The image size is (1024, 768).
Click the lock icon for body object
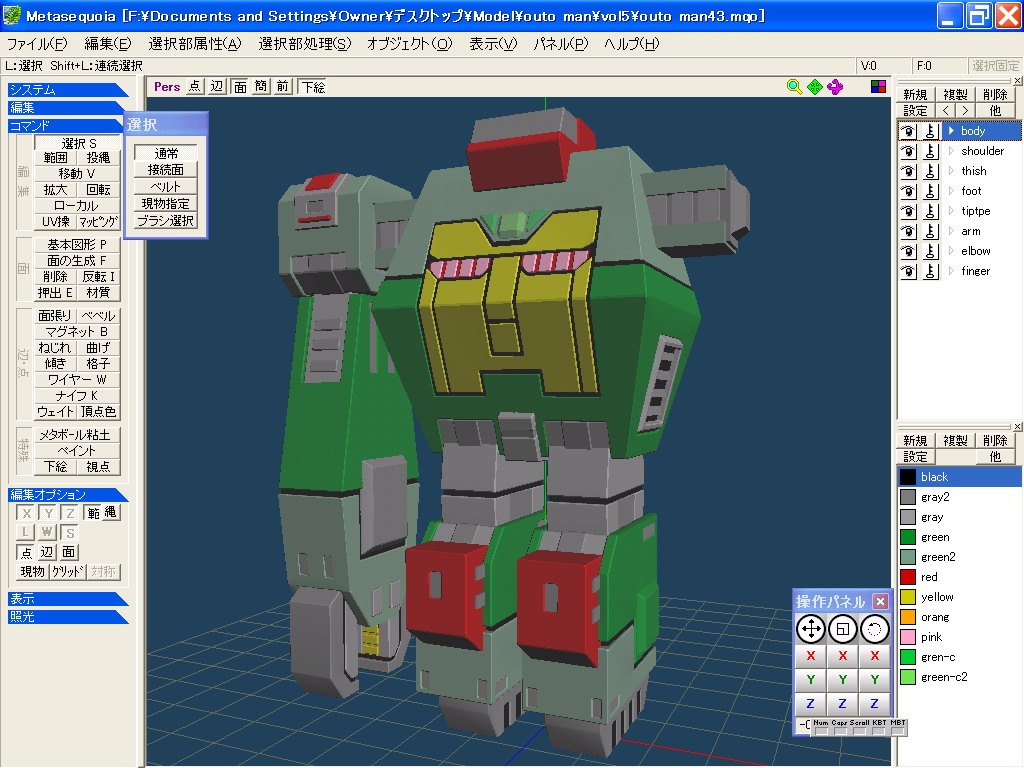click(930, 131)
